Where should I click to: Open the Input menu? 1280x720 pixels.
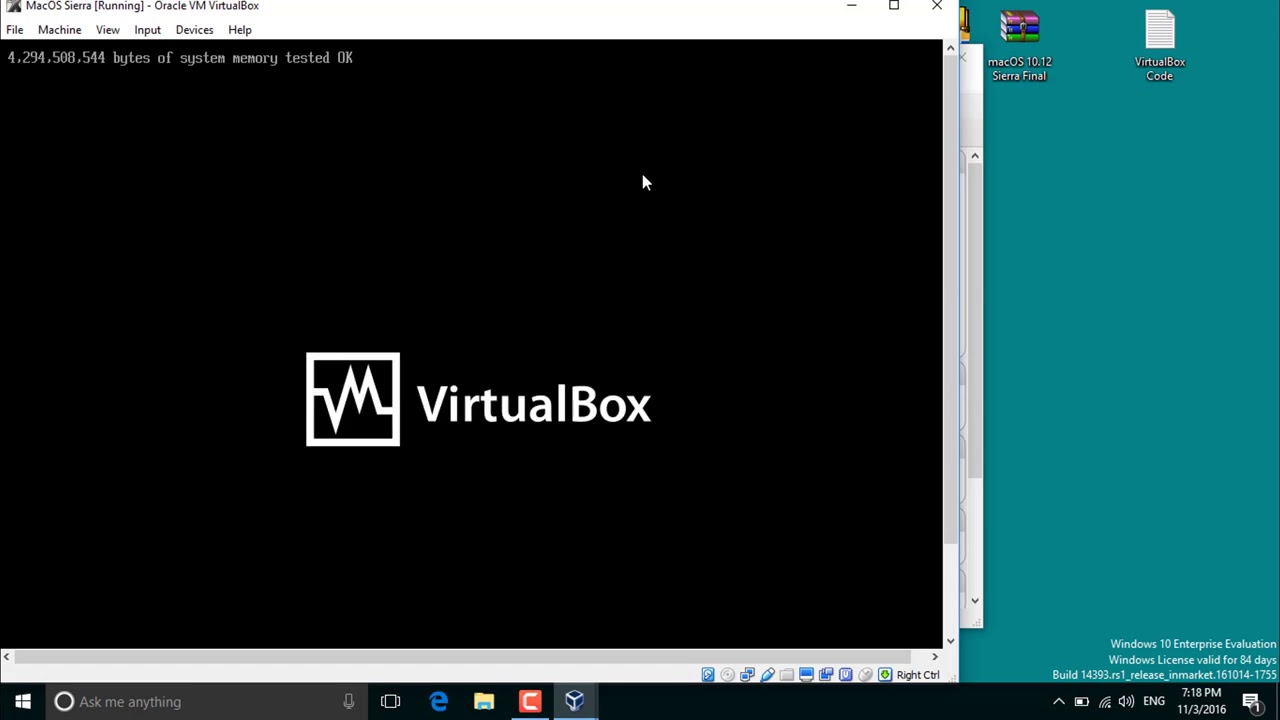(147, 30)
